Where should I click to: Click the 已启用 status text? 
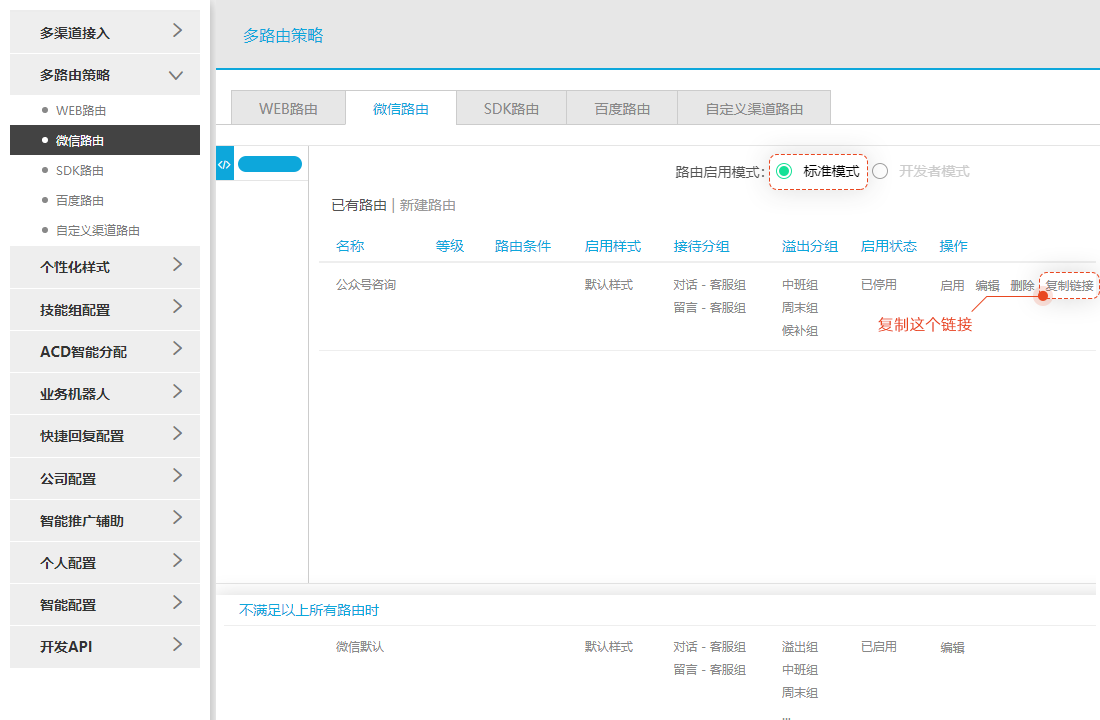[x=879, y=646]
